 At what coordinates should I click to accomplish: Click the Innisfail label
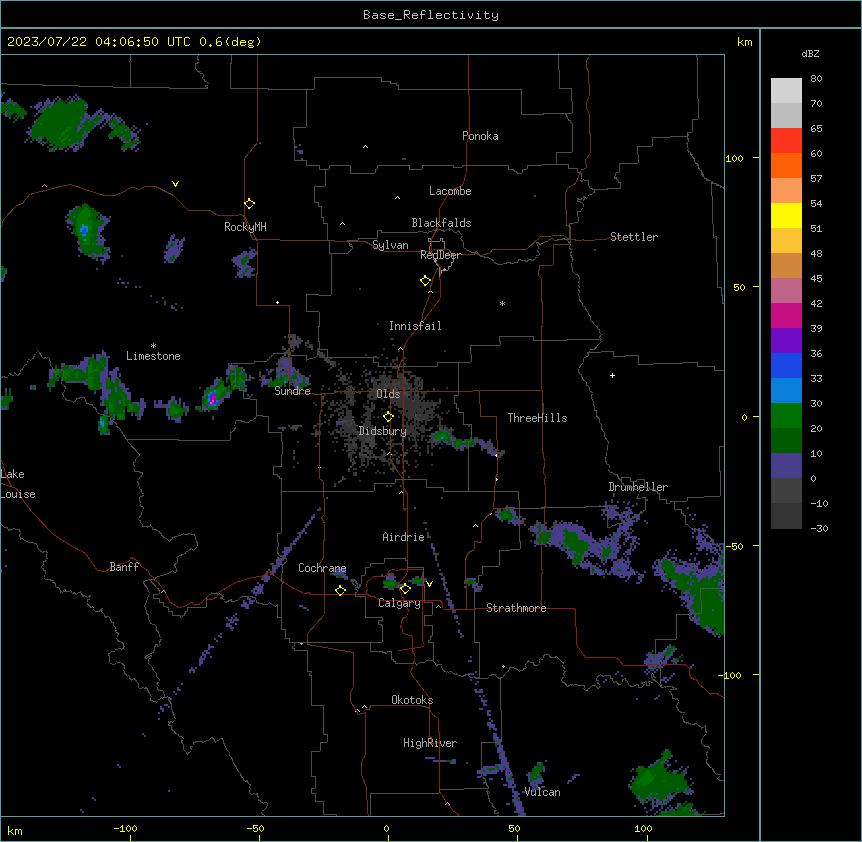tap(415, 326)
